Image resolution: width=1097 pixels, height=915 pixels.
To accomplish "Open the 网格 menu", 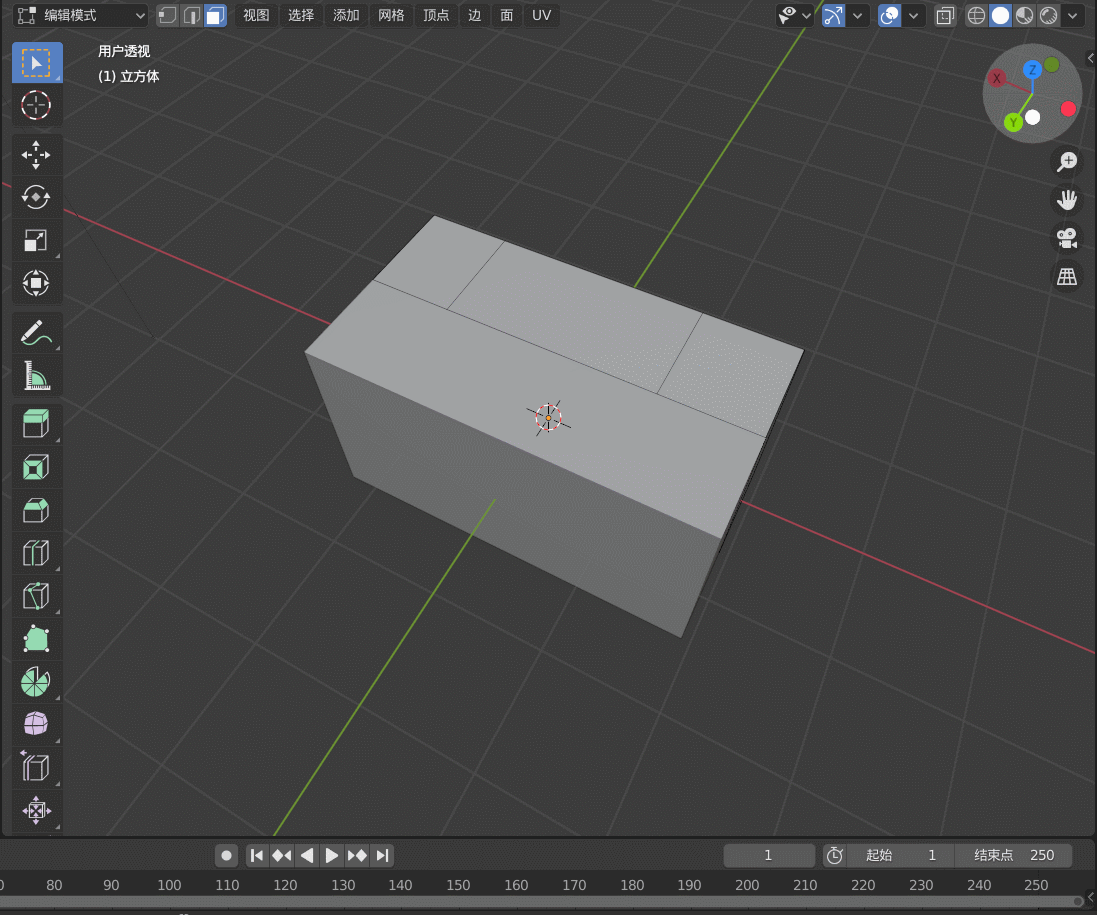I will pyautogui.click(x=391, y=15).
